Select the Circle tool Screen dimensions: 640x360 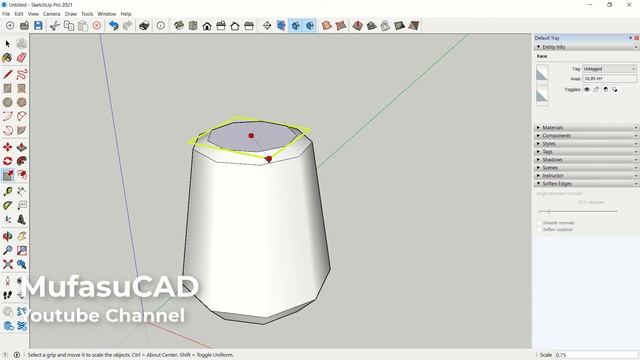point(8,102)
